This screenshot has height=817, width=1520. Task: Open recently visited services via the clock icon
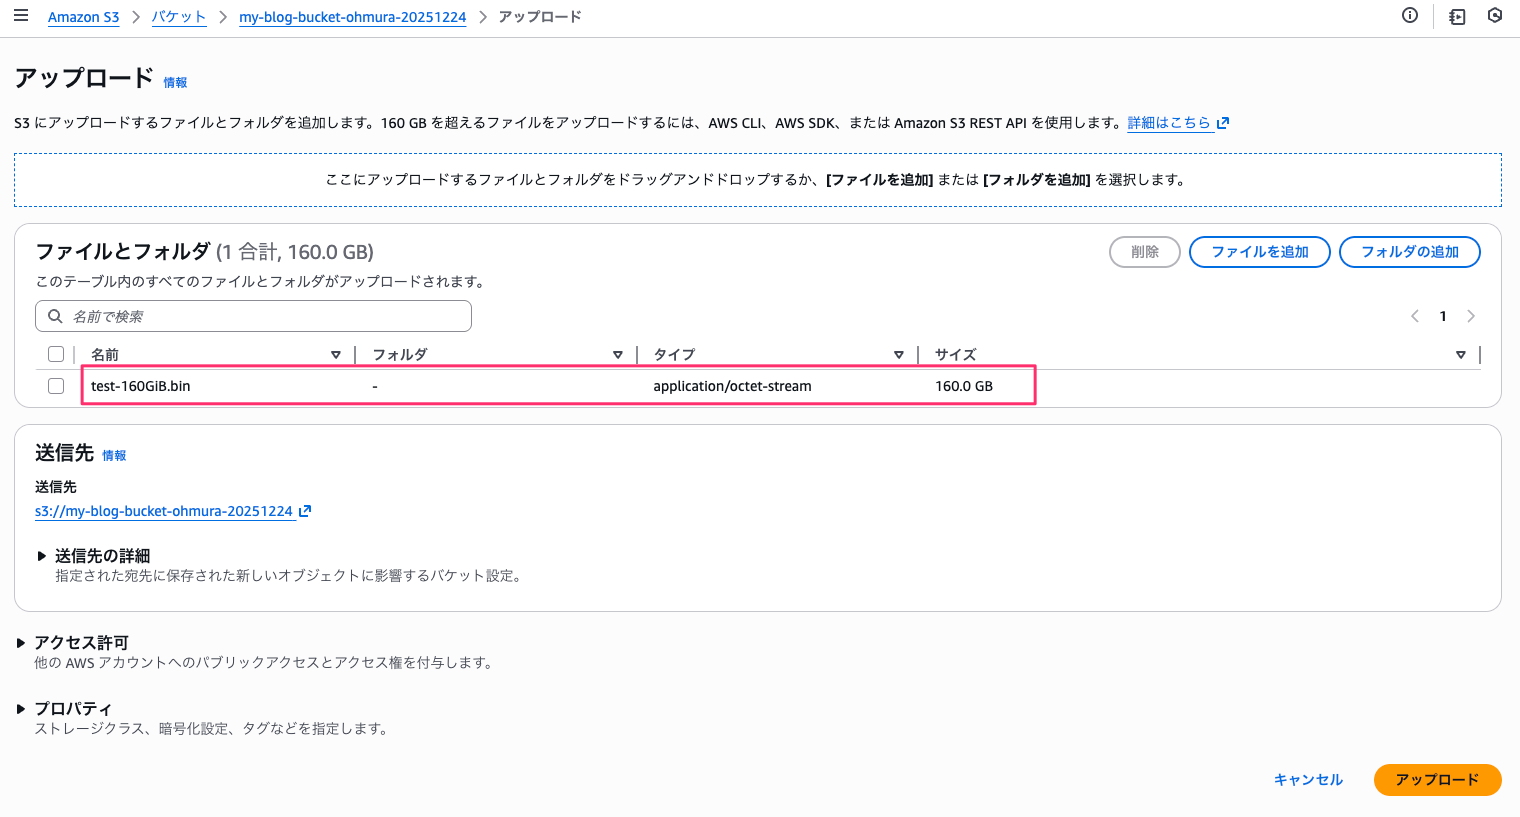1494,16
